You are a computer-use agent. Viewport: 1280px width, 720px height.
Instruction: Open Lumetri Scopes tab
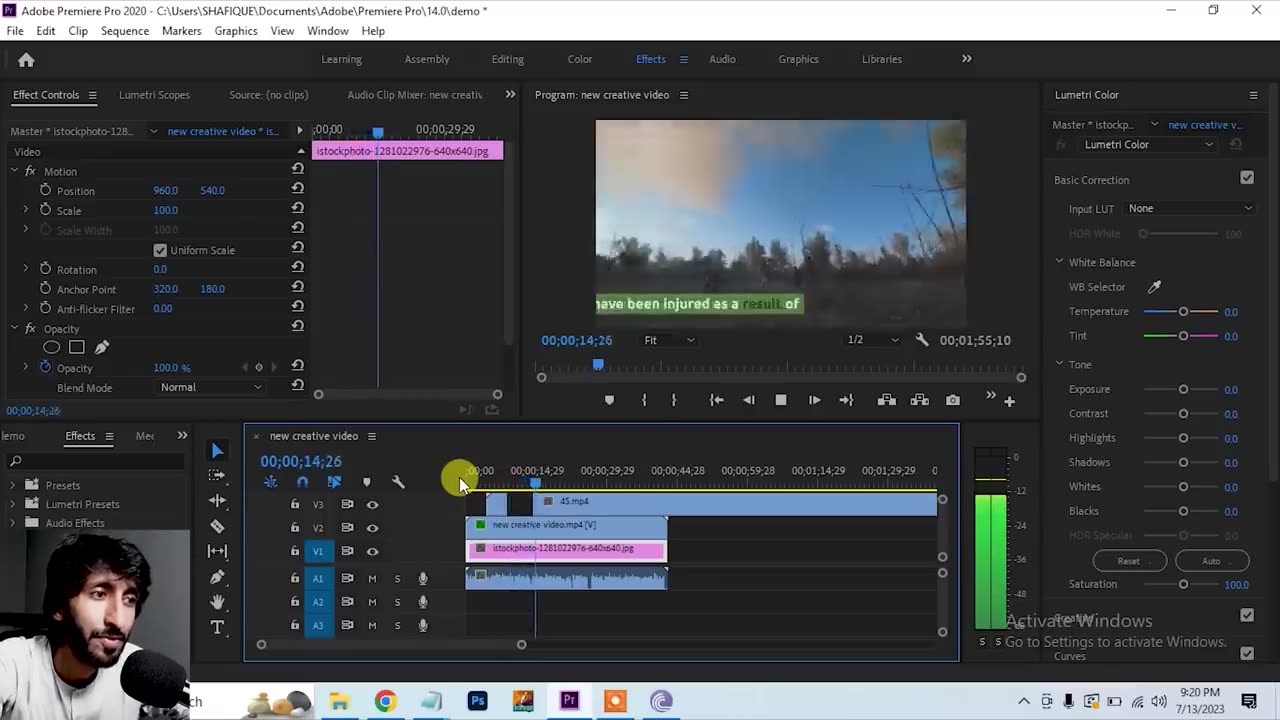(x=154, y=95)
